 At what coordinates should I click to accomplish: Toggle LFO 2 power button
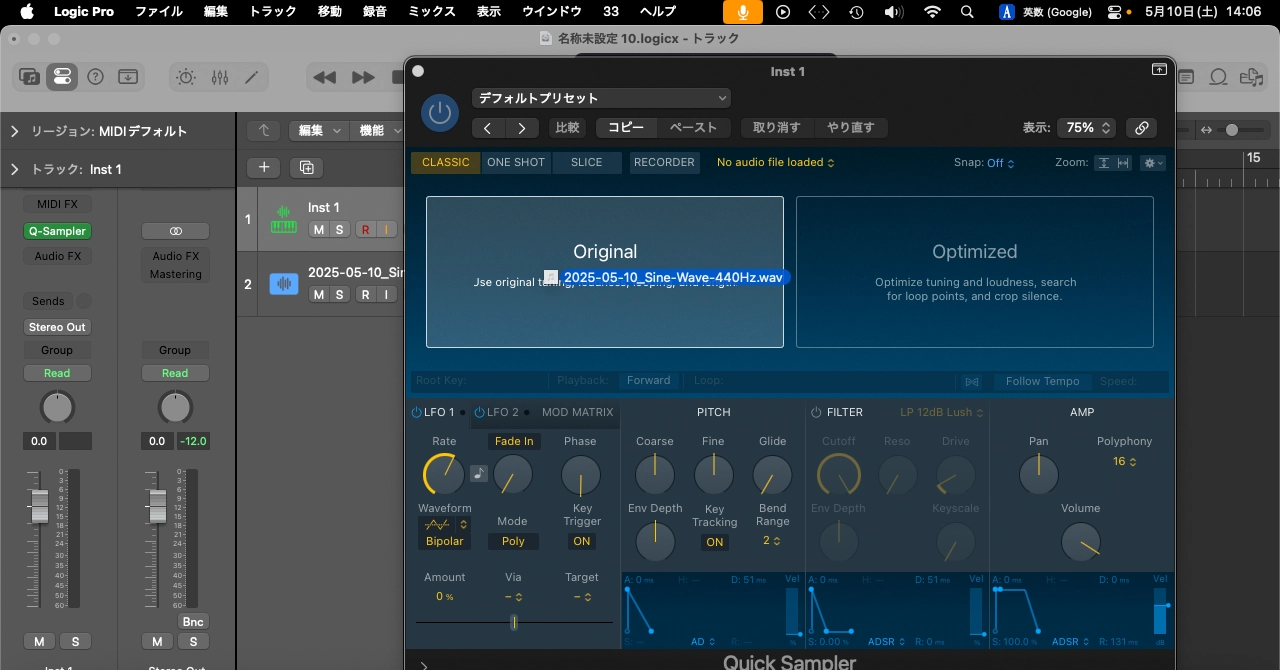coord(479,412)
